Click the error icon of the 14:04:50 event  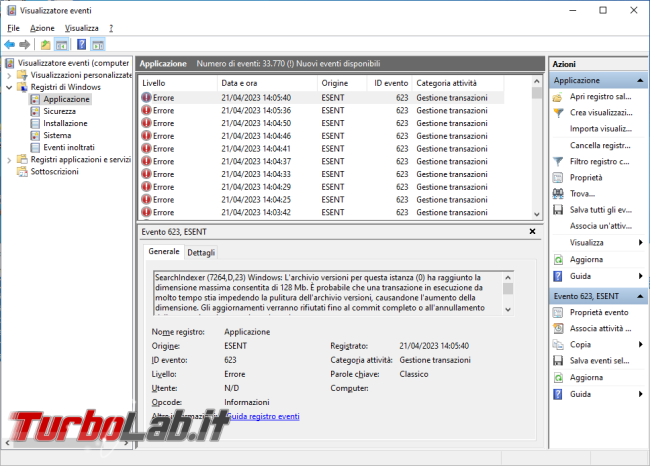pos(146,123)
